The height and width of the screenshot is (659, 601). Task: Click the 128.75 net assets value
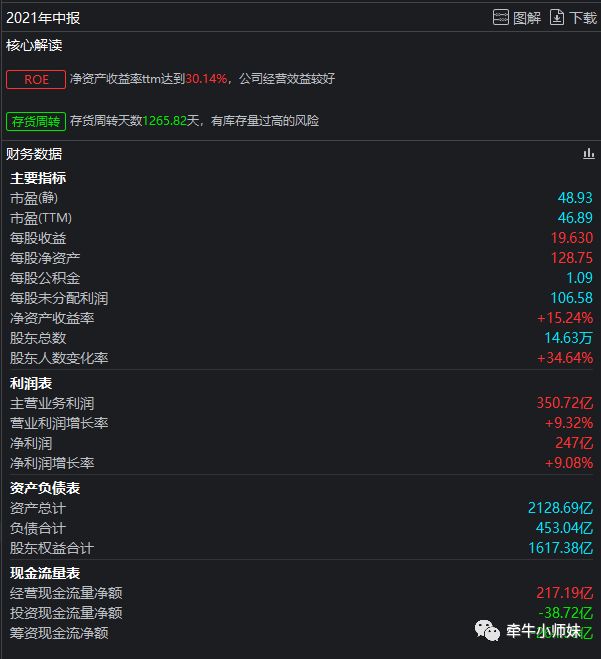point(572,258)
